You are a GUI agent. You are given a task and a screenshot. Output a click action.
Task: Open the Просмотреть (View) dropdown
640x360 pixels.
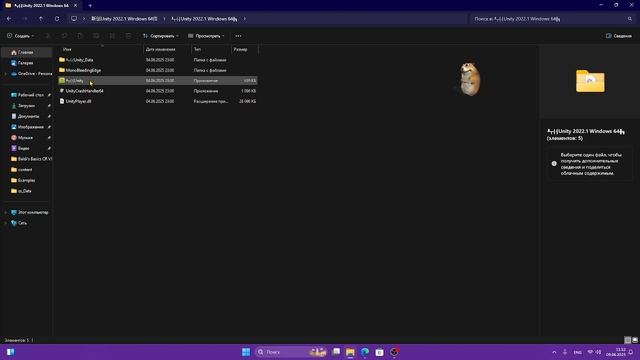click(206, 36)
